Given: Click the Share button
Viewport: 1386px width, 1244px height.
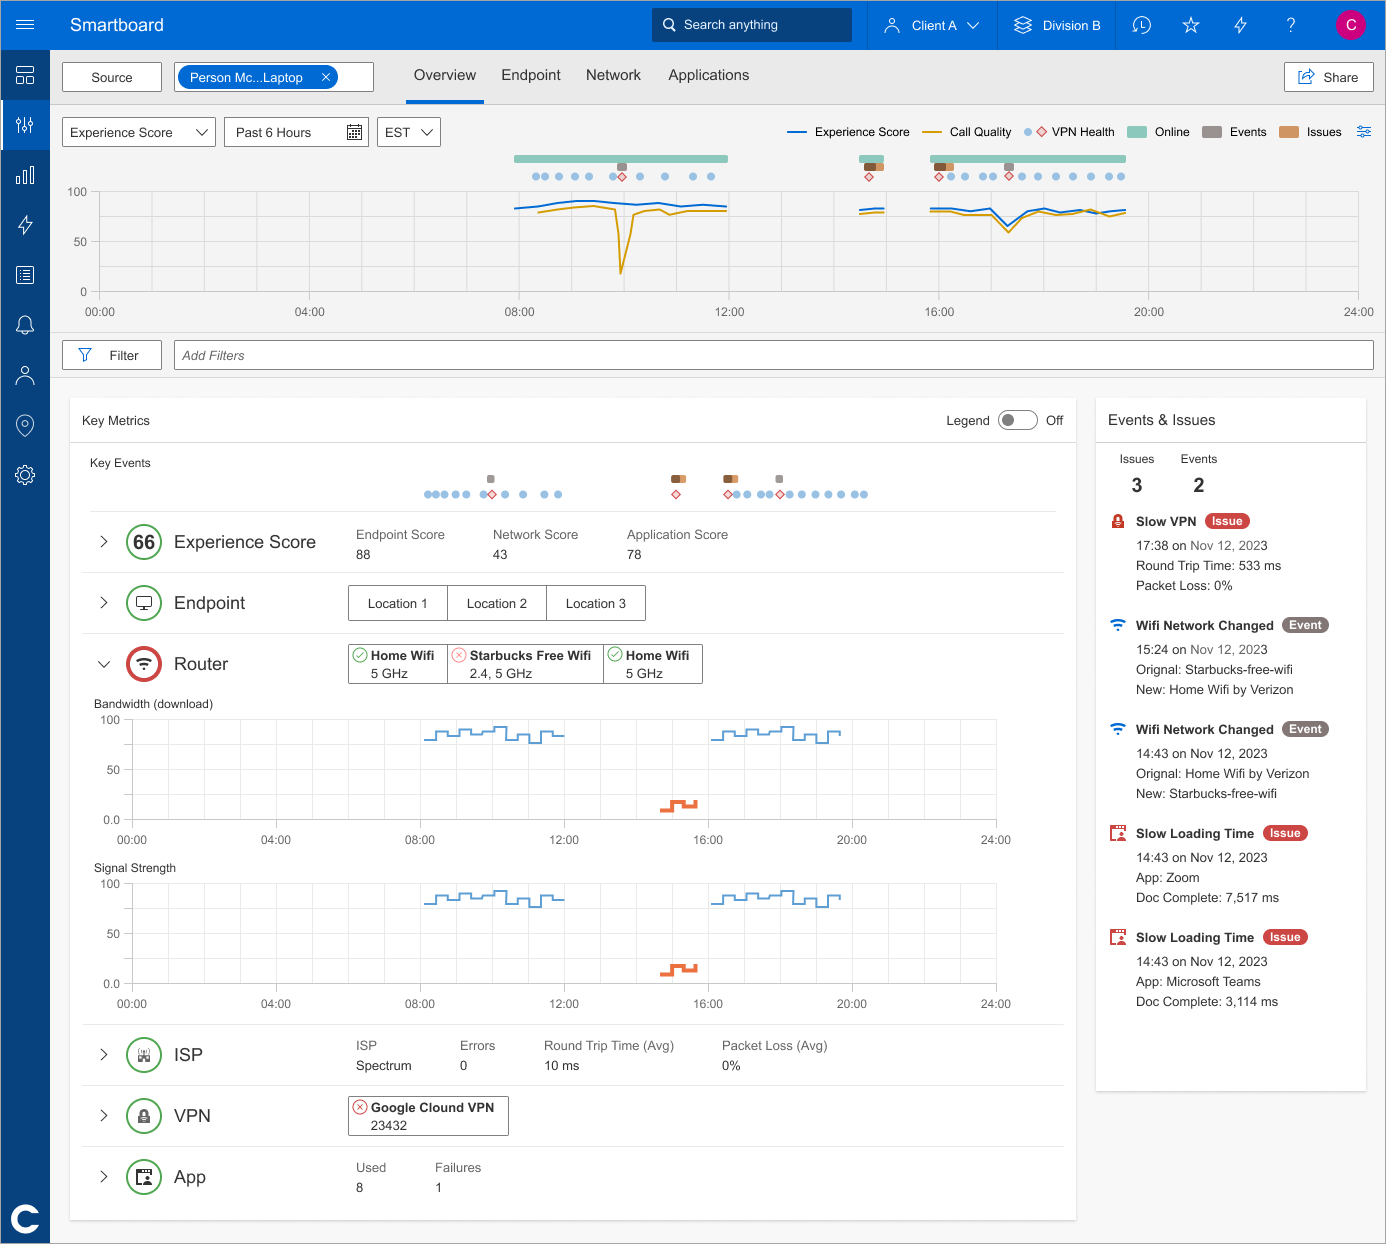Looking at the screenshot, I should (x=1328, y=76).
